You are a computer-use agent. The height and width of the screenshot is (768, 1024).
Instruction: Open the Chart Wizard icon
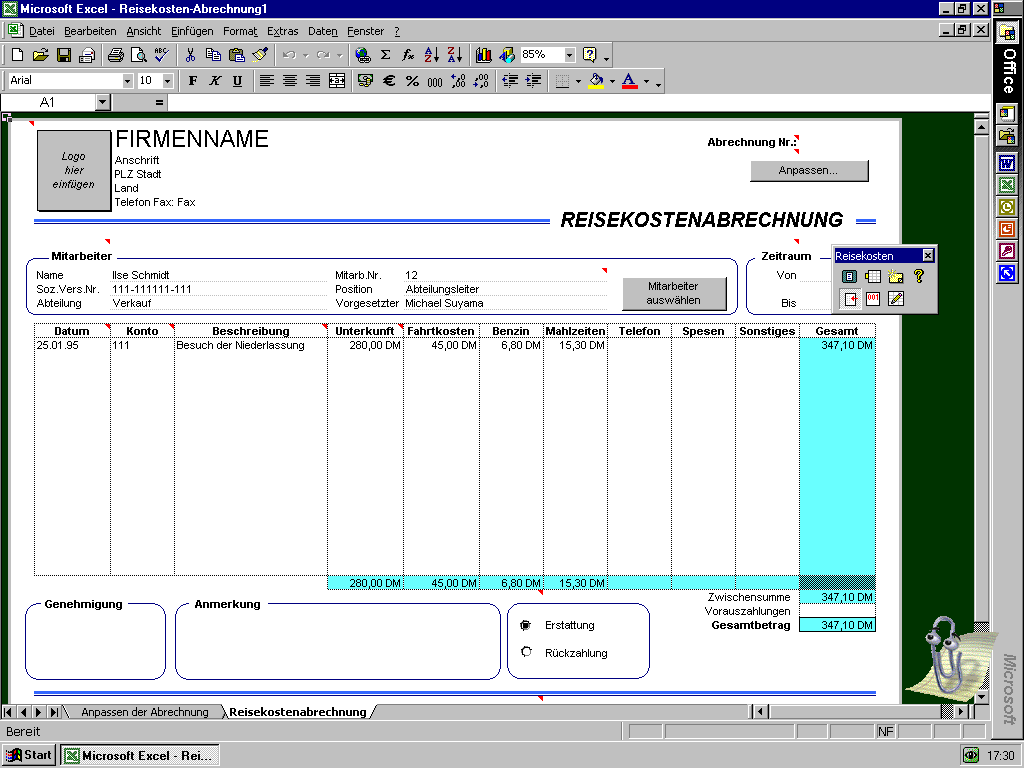point(484,55)
